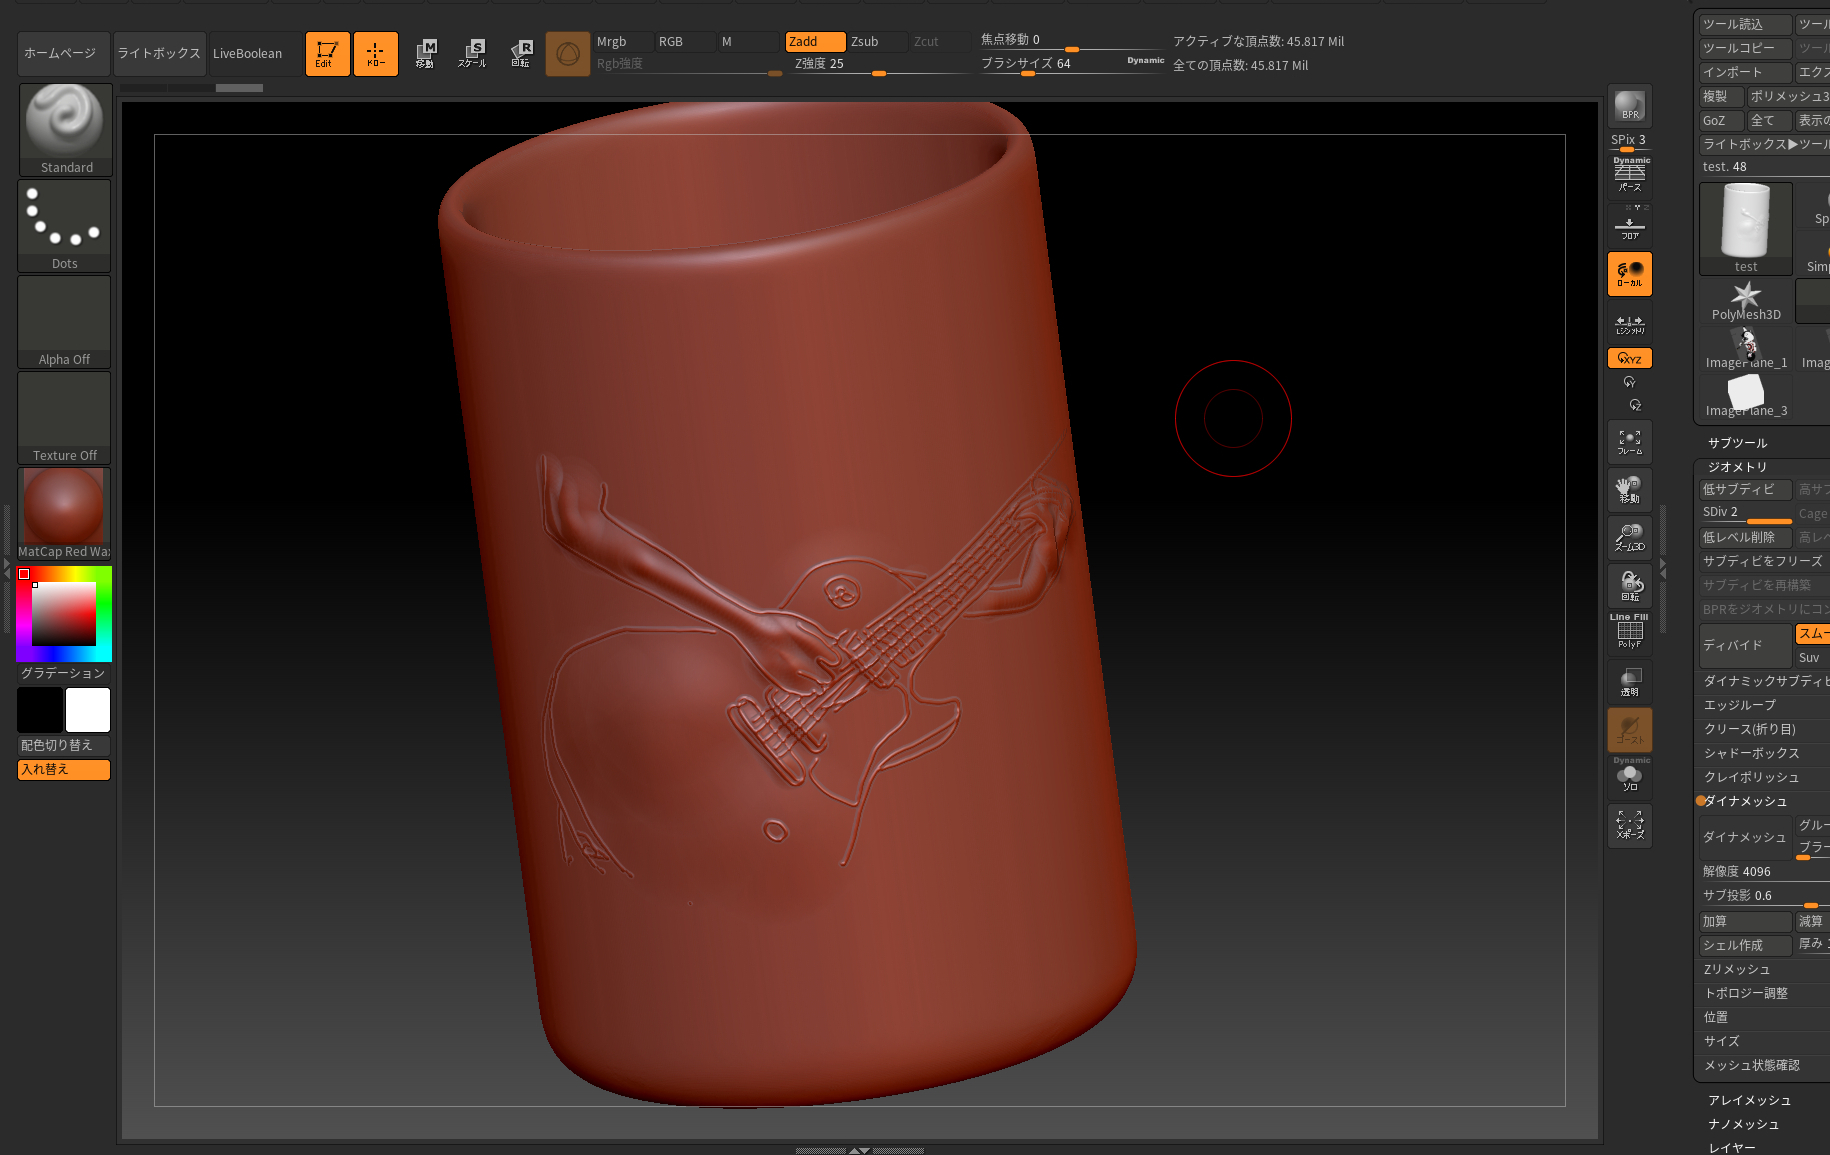Expand エッジループ (Edge Loop) section
The height and width of the screenshot is (1155, 1830).
[x=1740, y=705]
